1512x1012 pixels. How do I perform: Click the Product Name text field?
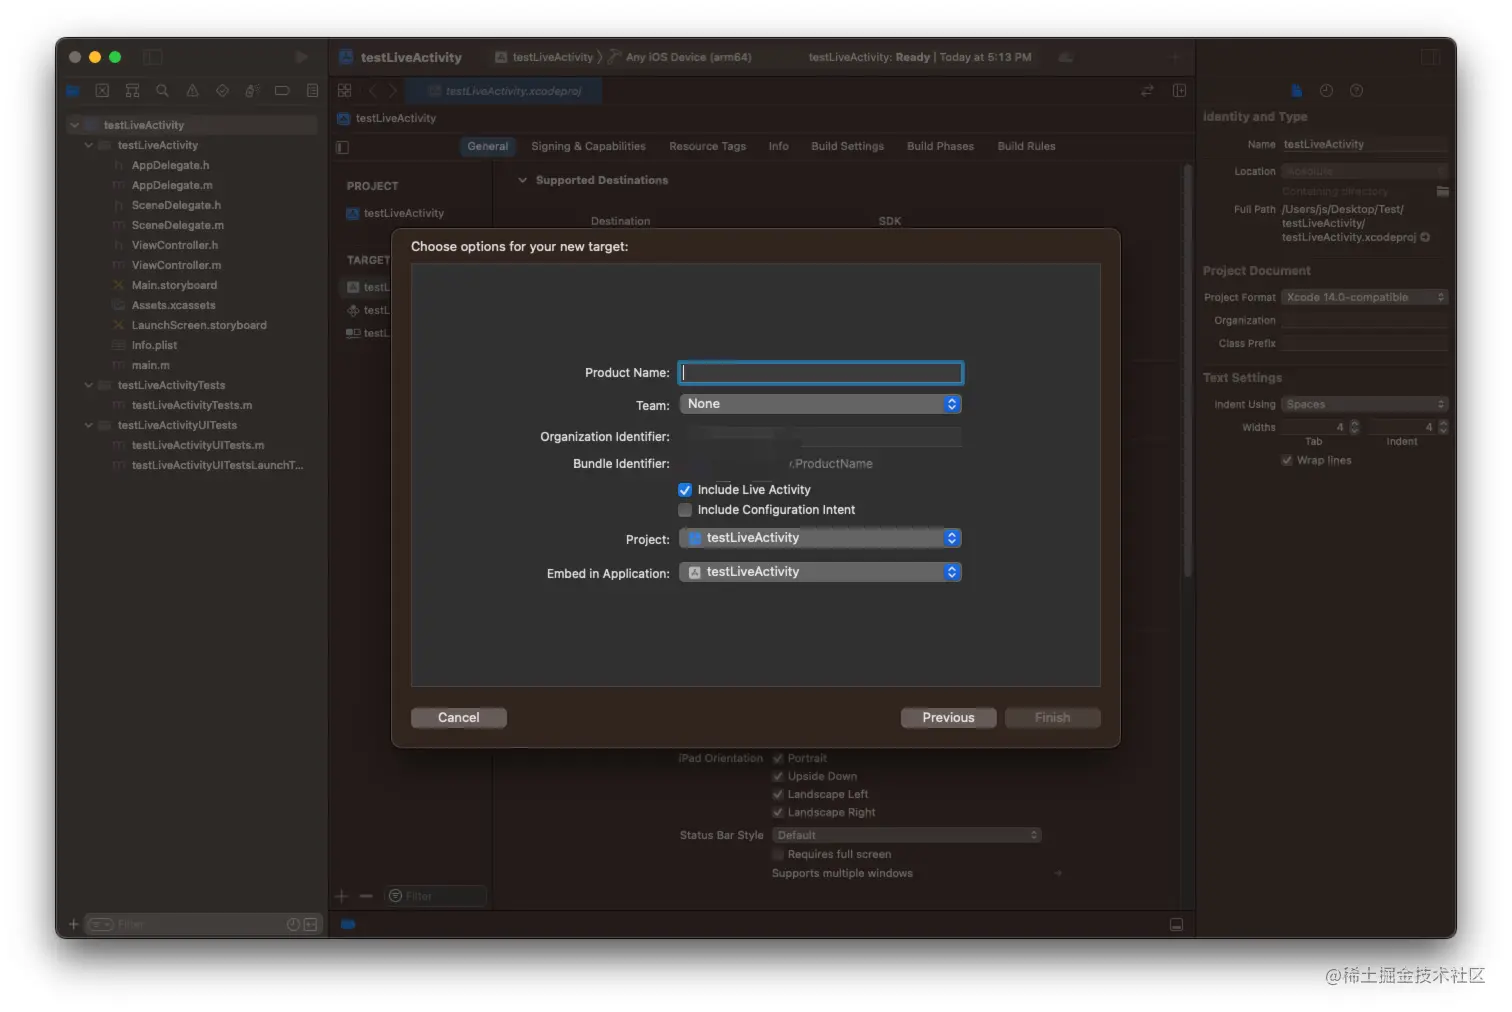pyautogui.click(x=820, y=373)
